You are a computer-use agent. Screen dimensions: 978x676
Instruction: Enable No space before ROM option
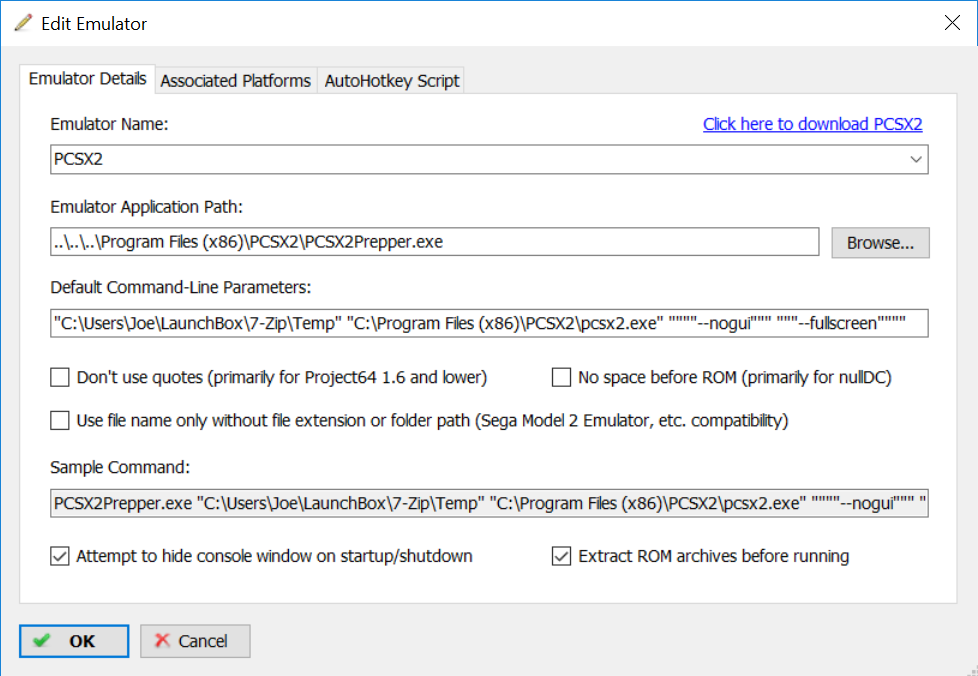tap(562, 378)
